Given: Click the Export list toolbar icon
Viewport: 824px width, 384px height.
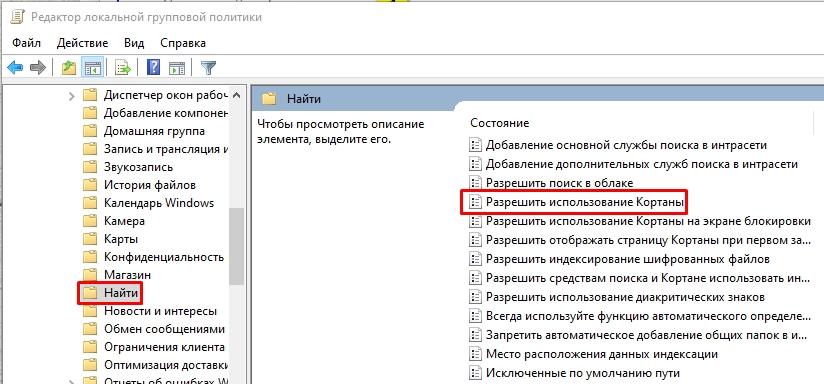Looking at the screenshot, I should 122,67.
